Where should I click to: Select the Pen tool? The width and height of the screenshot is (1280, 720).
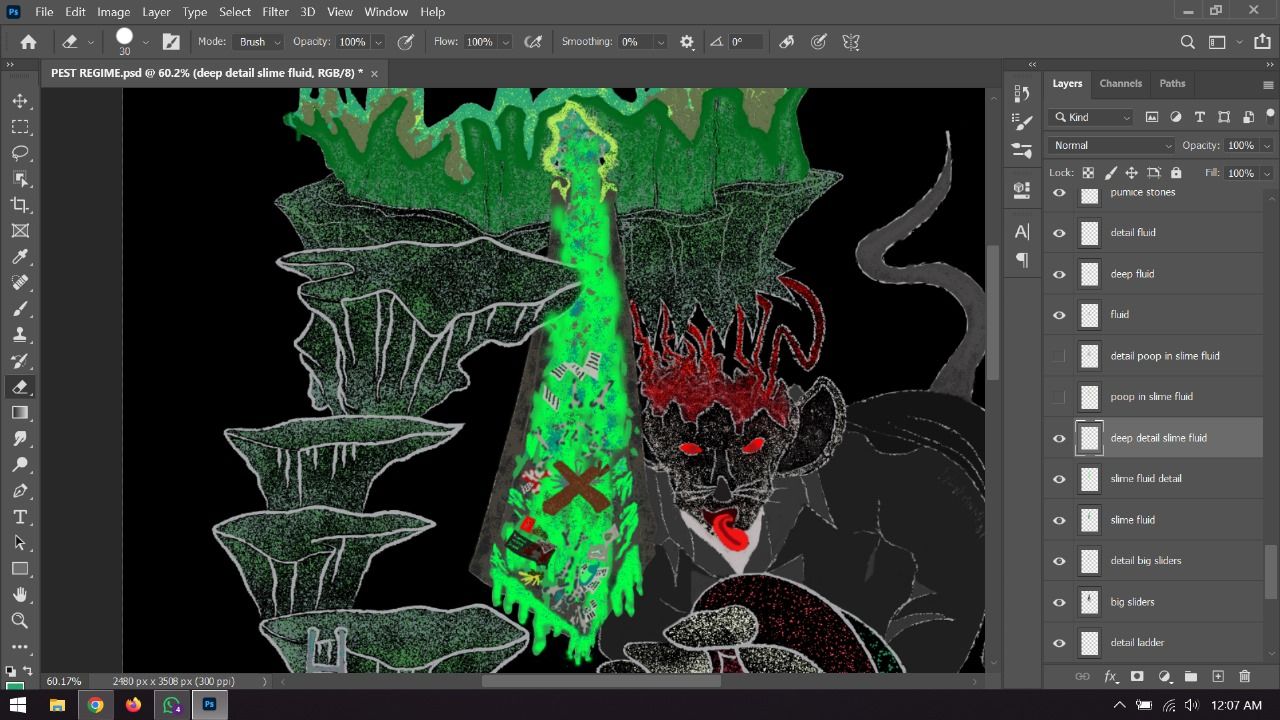coord(19,491)
